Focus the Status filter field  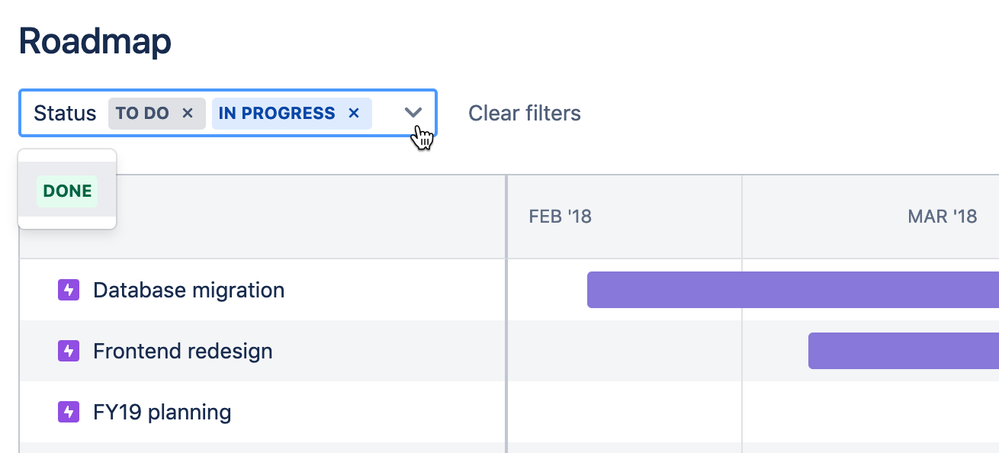64,113
